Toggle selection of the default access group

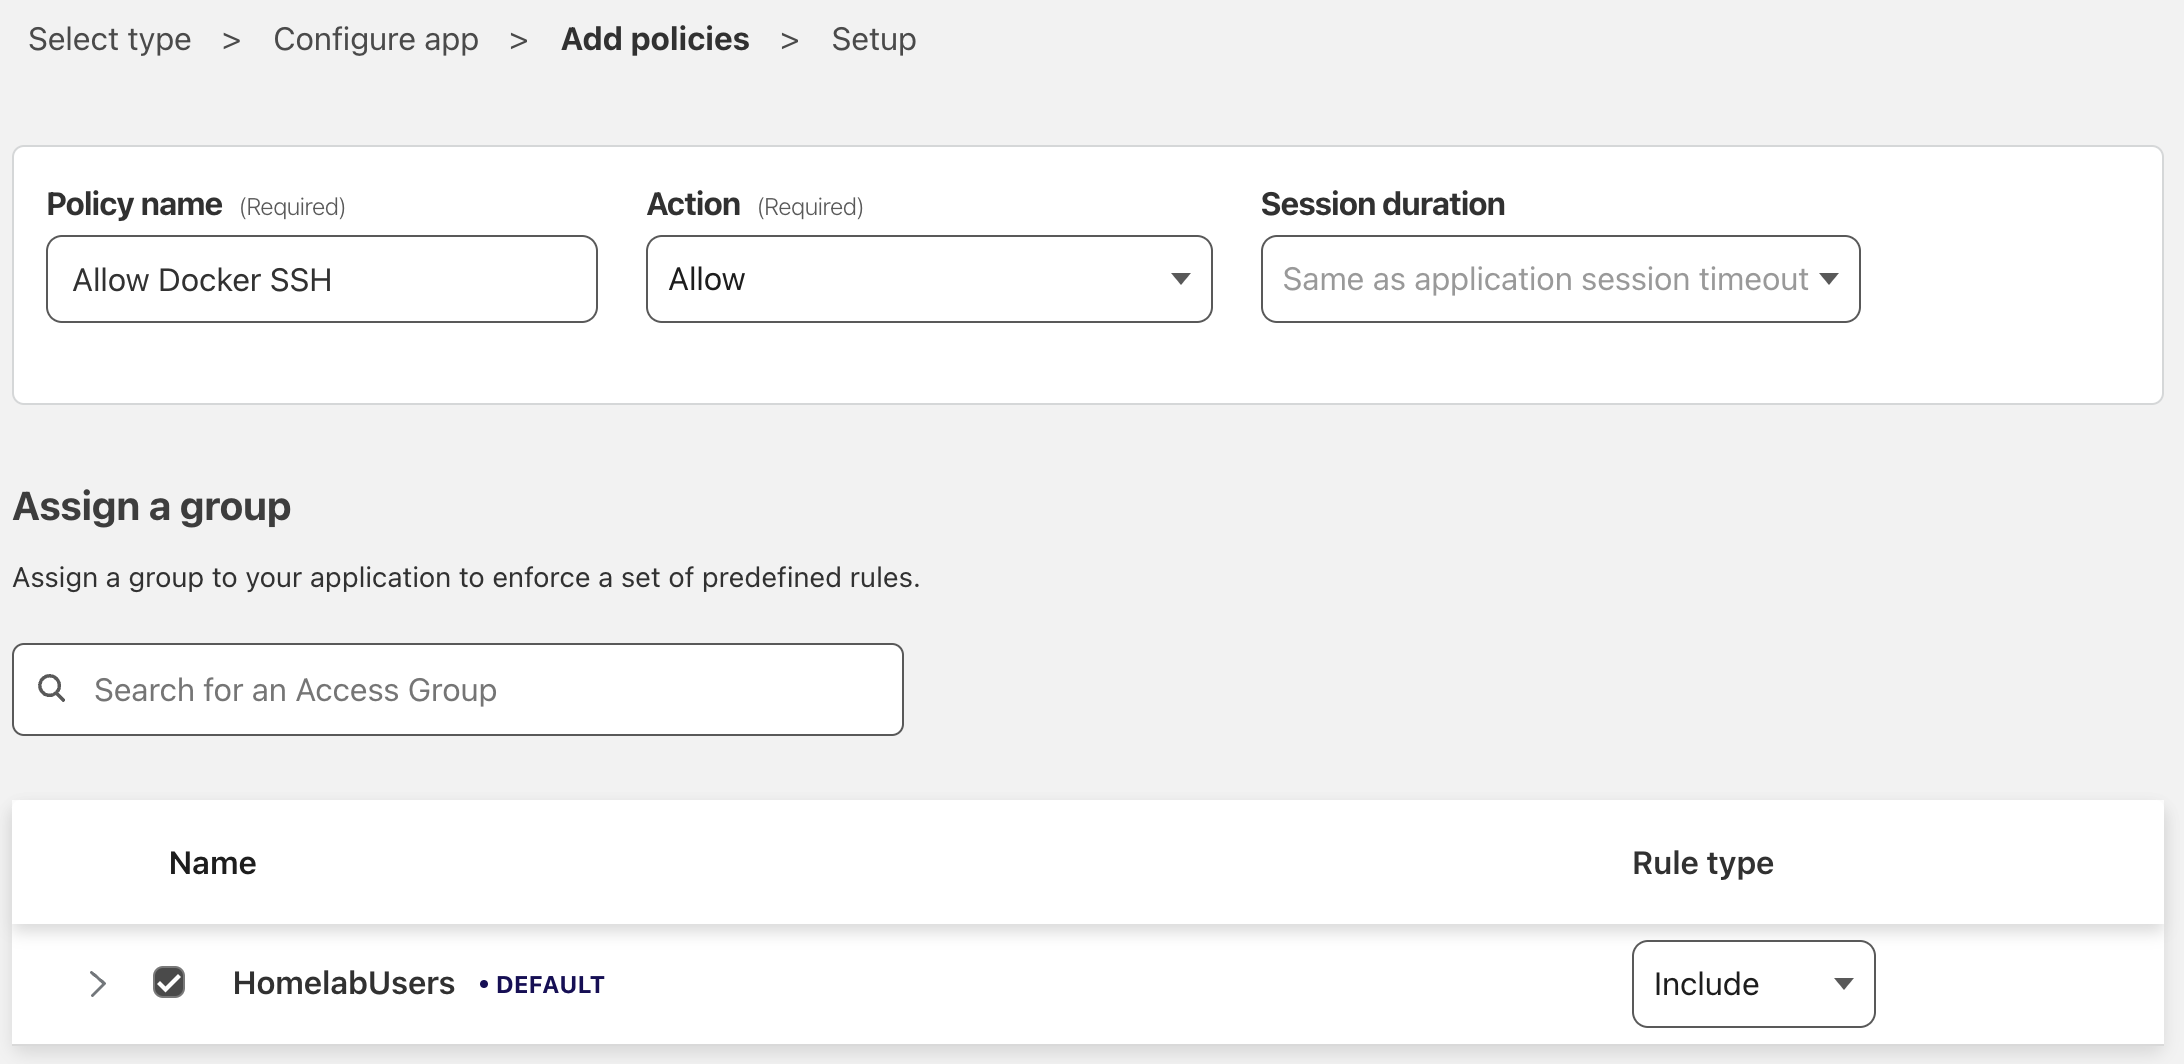(169, 983)
